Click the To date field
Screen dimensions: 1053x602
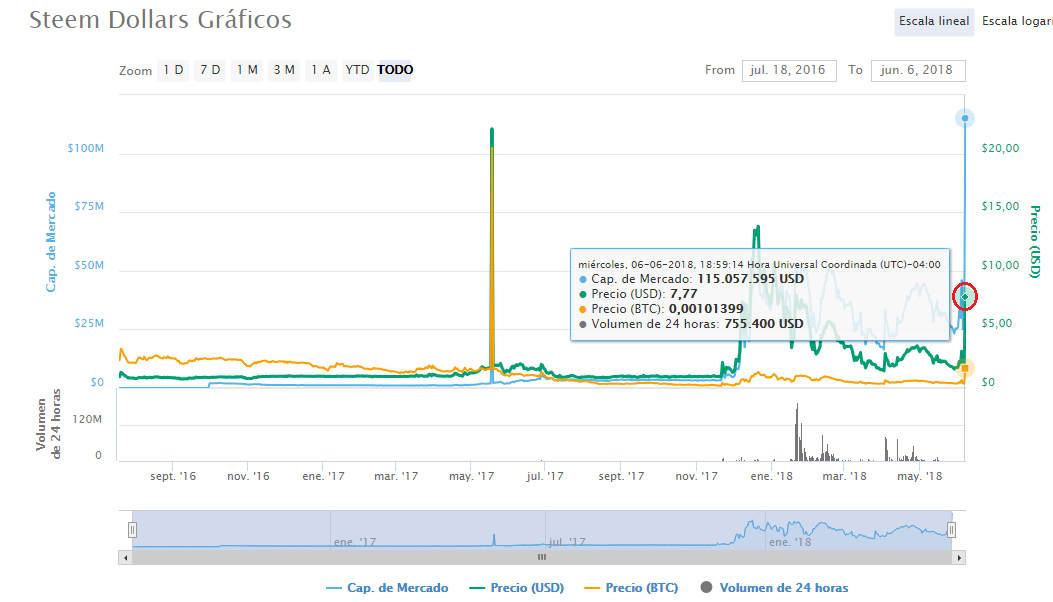(x=918, y=71)
